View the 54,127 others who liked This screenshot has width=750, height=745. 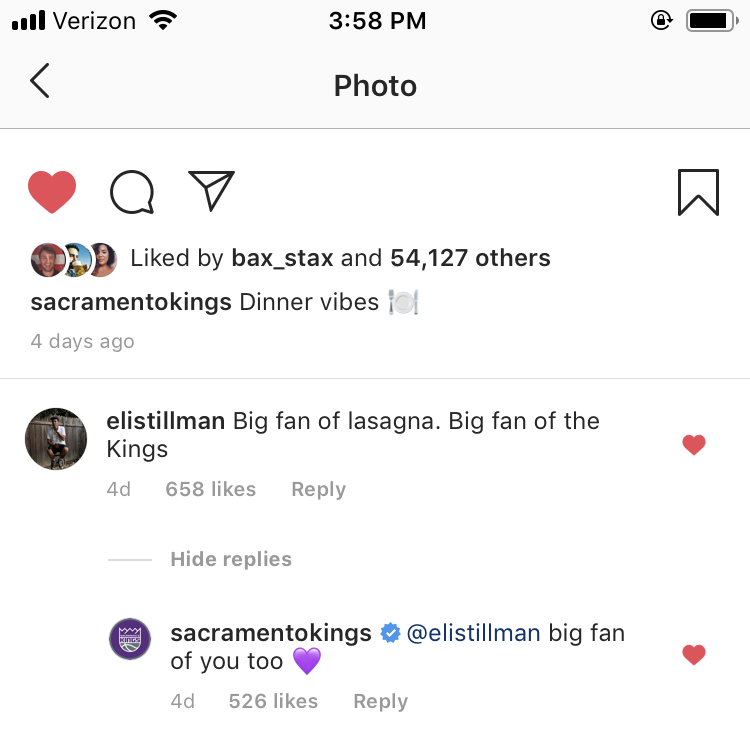470,259
